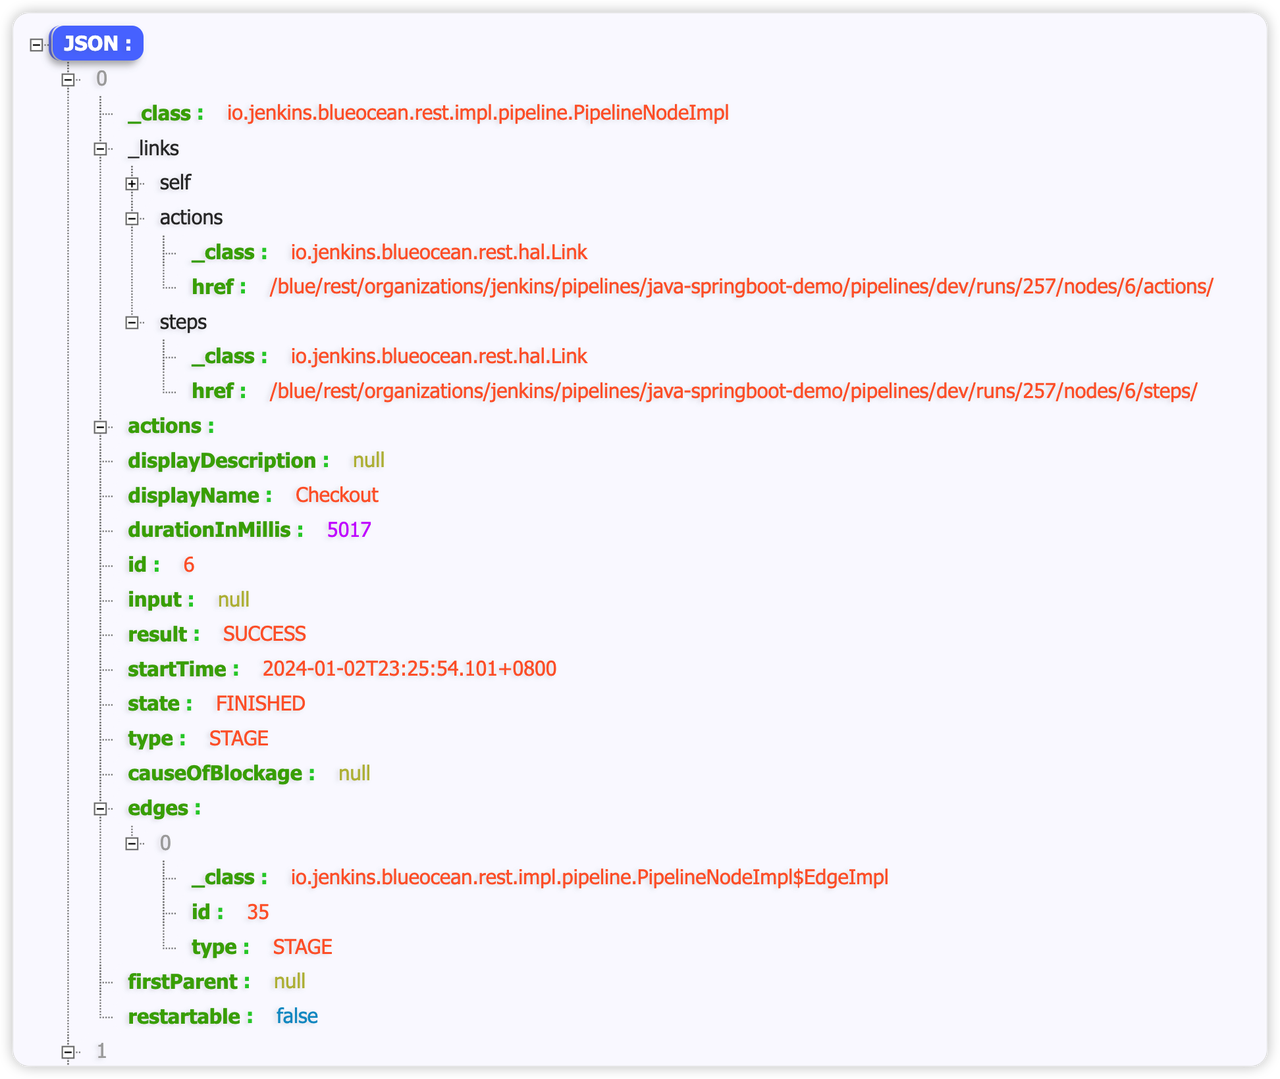Click hal.Link class value under steps

click(x=439, y=356)
